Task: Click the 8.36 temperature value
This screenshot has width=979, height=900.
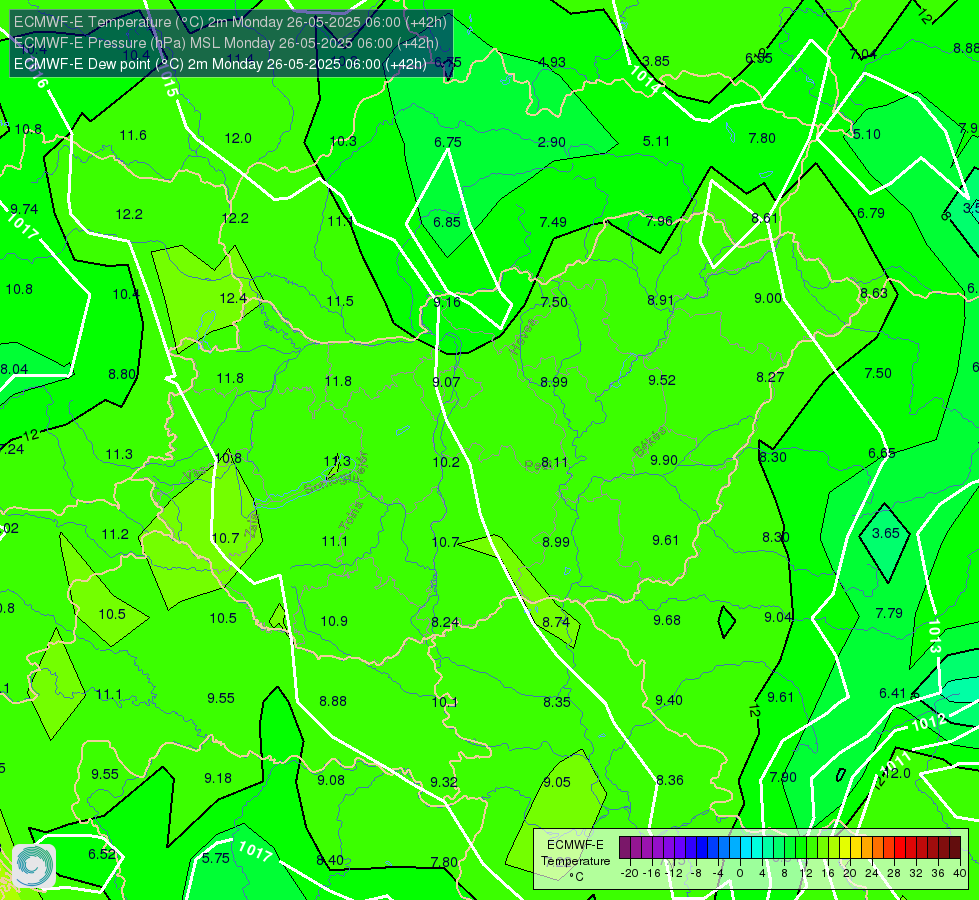Action: (670, 780)
